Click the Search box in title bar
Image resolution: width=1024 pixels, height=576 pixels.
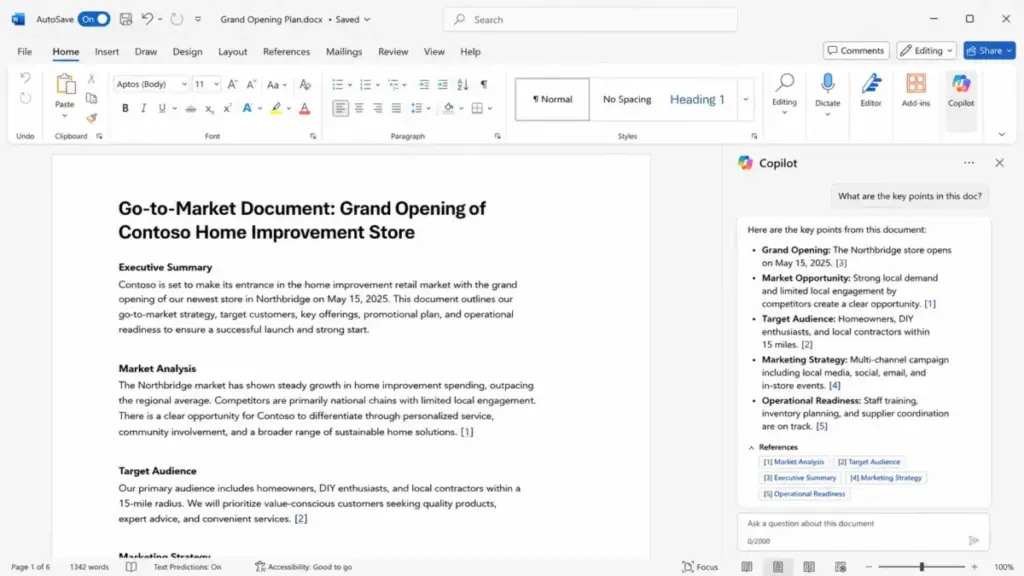[x=590, y=20]
